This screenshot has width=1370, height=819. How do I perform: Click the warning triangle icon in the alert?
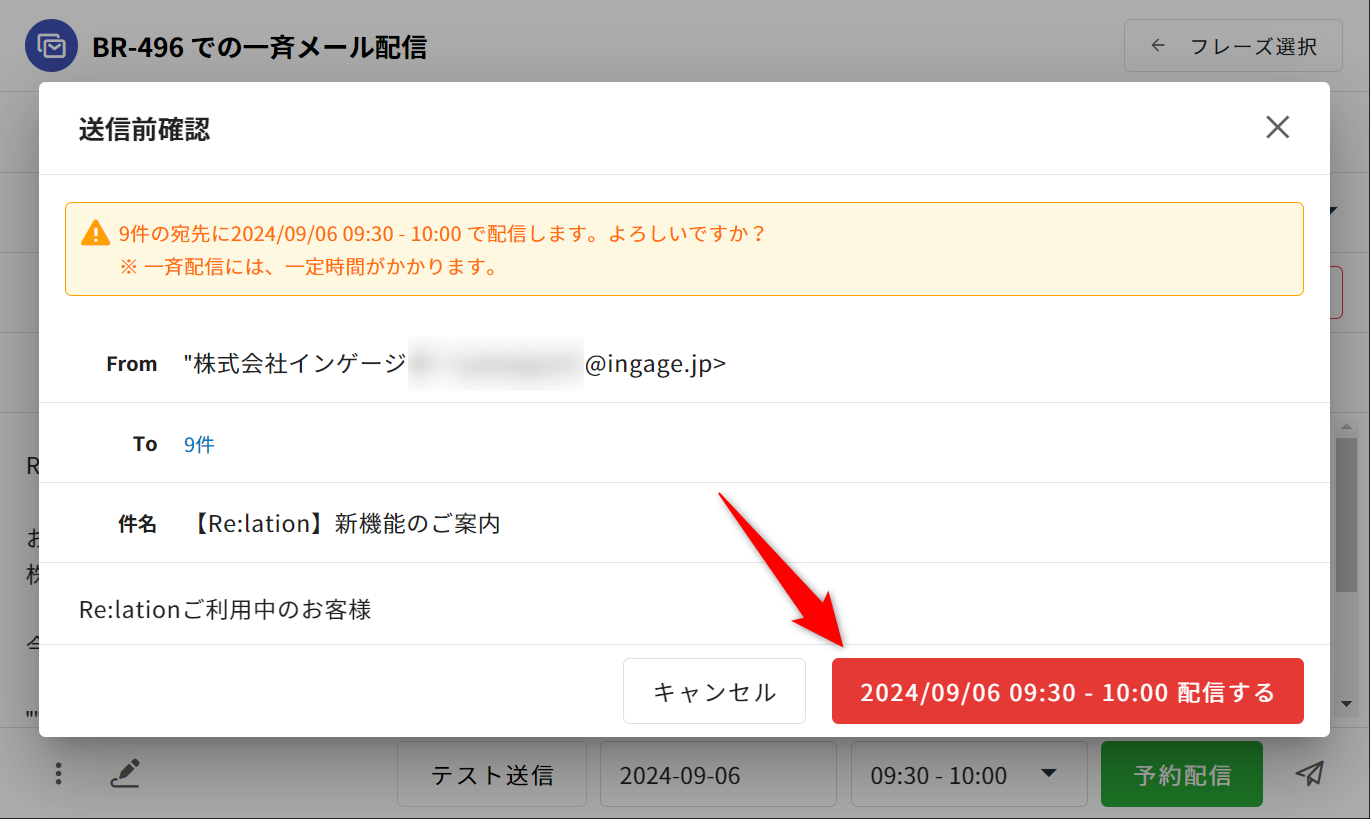(95, 234)
